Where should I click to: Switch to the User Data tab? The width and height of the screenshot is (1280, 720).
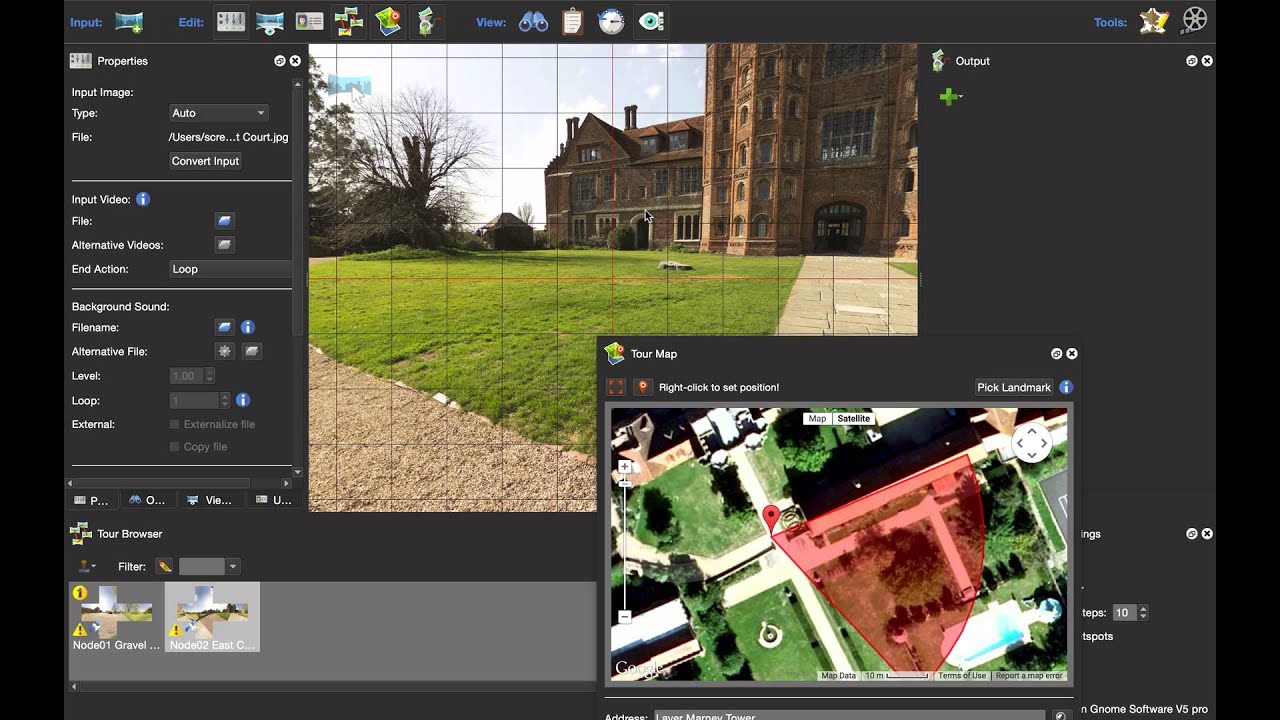274,500
